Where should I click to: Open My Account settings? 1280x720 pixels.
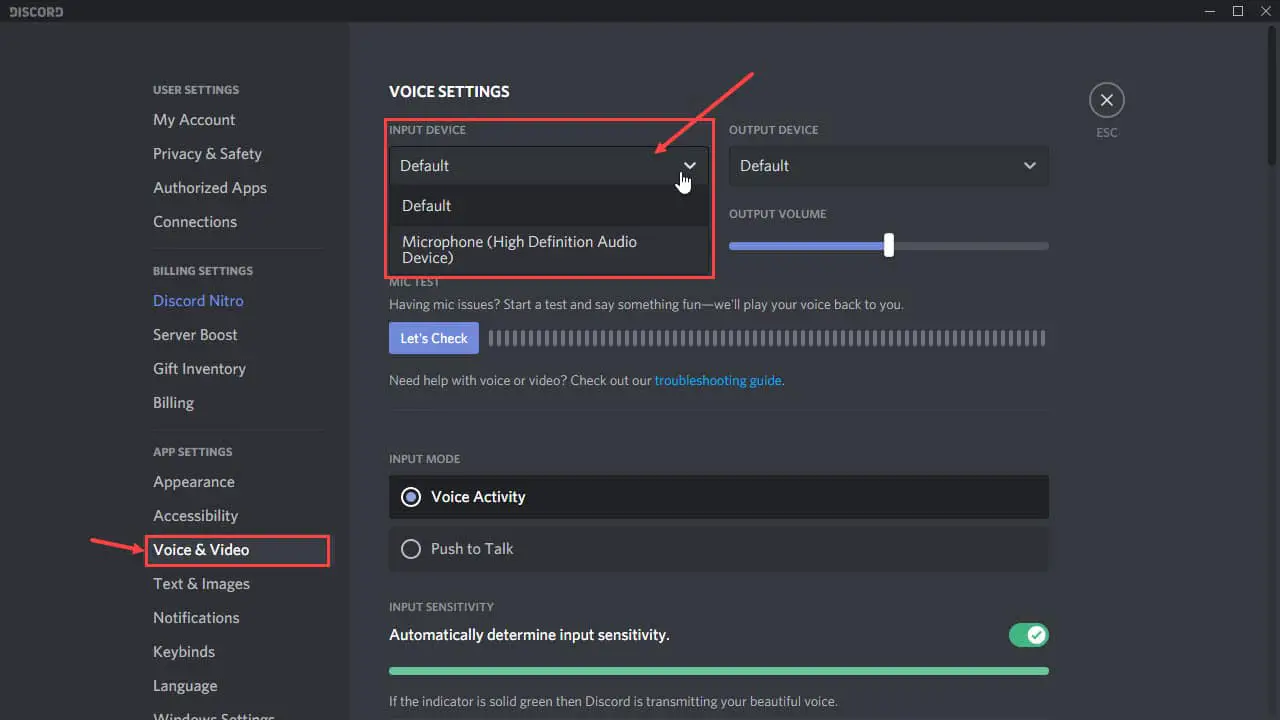pos(194,120)
